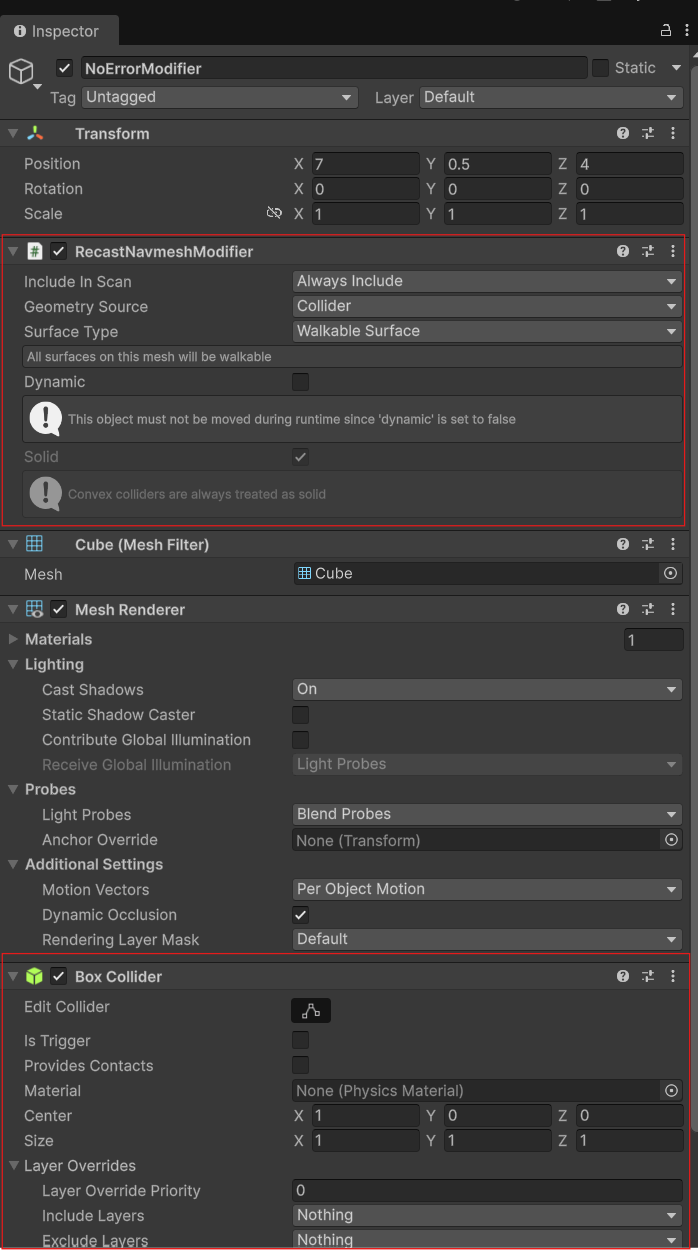698x1250 pixels.
Task: Click the Inspector lock icon
Action: coord(666,30)
